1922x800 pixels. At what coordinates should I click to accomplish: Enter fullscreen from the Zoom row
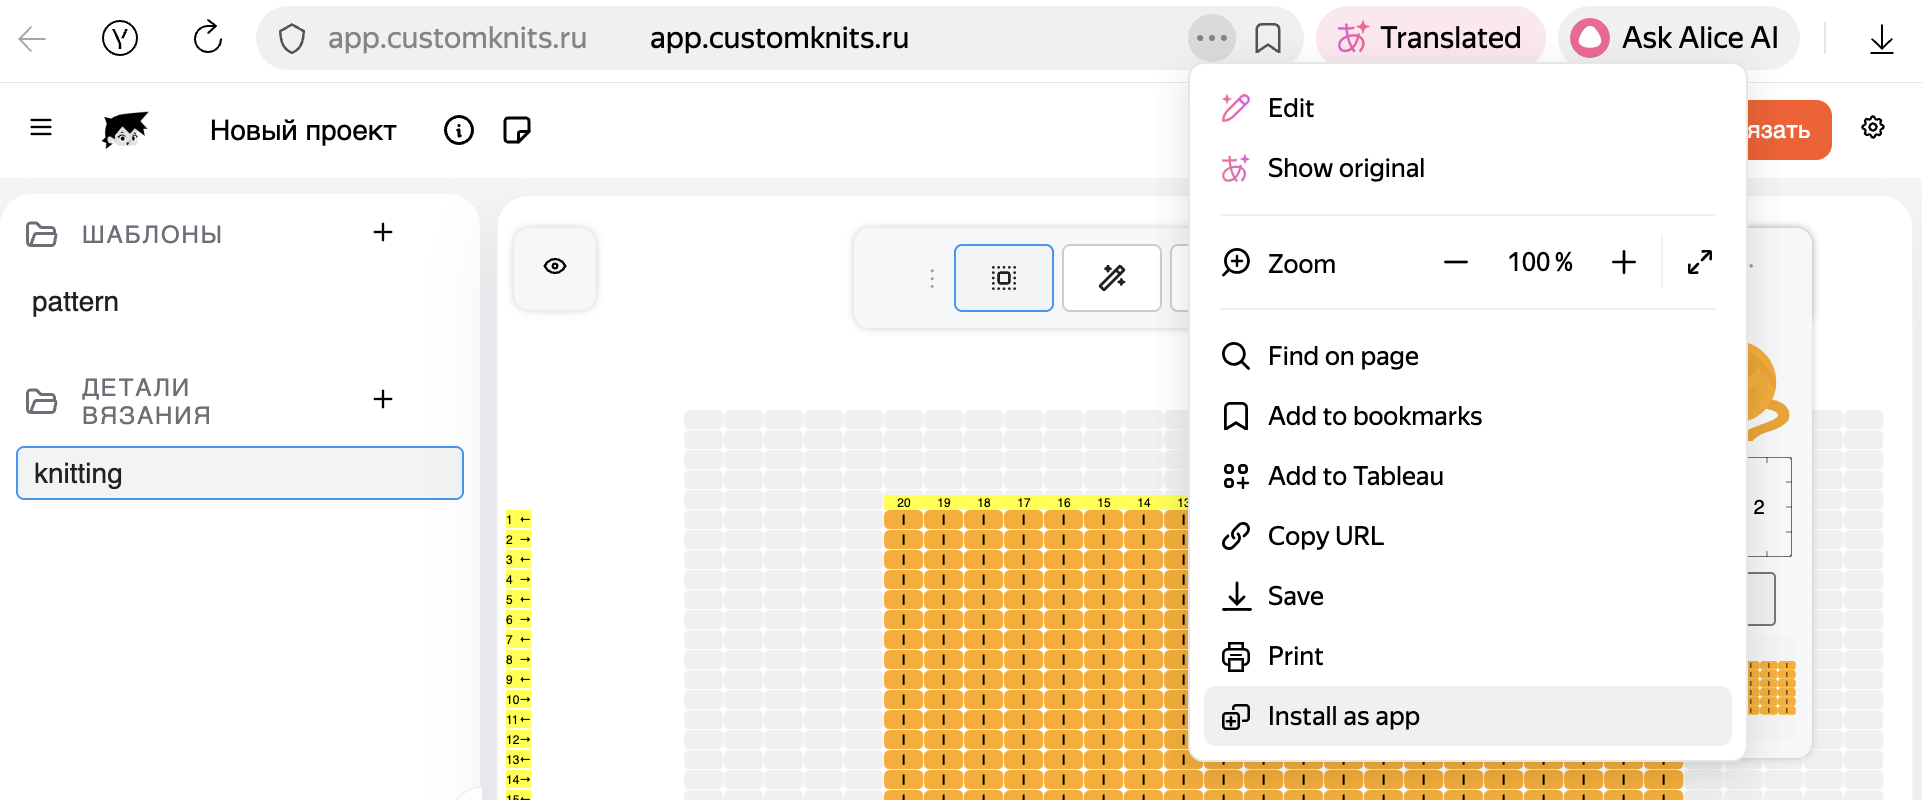[x=1699, y=263]
